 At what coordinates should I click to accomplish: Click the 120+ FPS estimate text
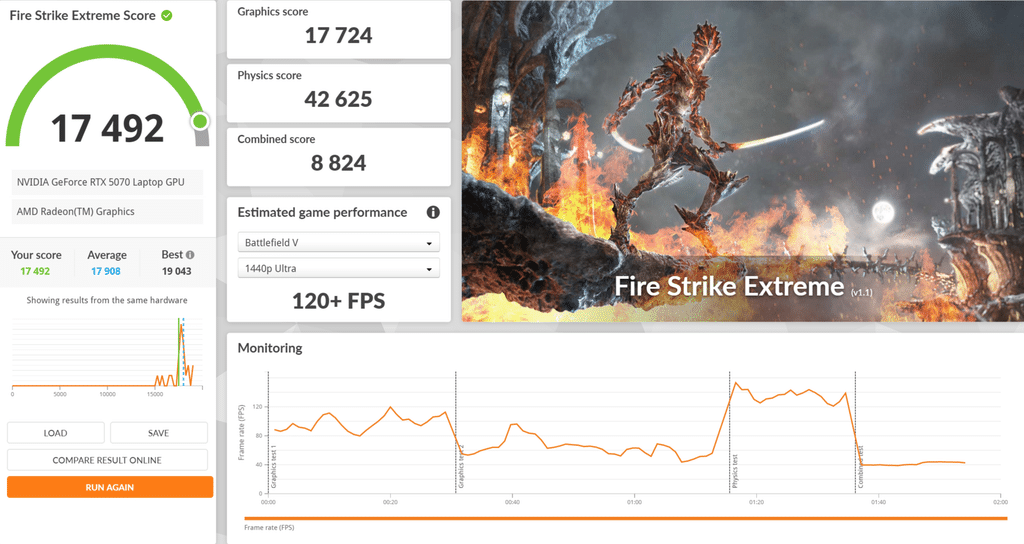338,301
